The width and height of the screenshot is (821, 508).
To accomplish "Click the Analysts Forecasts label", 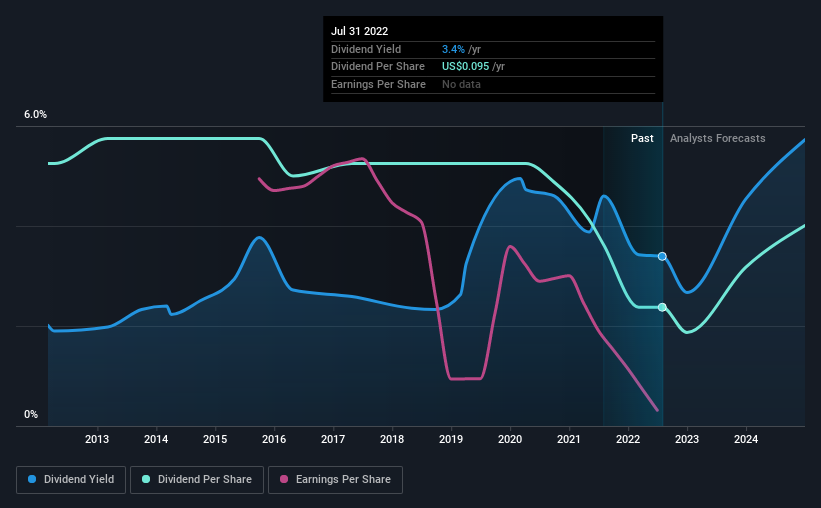I will (717, 138).
